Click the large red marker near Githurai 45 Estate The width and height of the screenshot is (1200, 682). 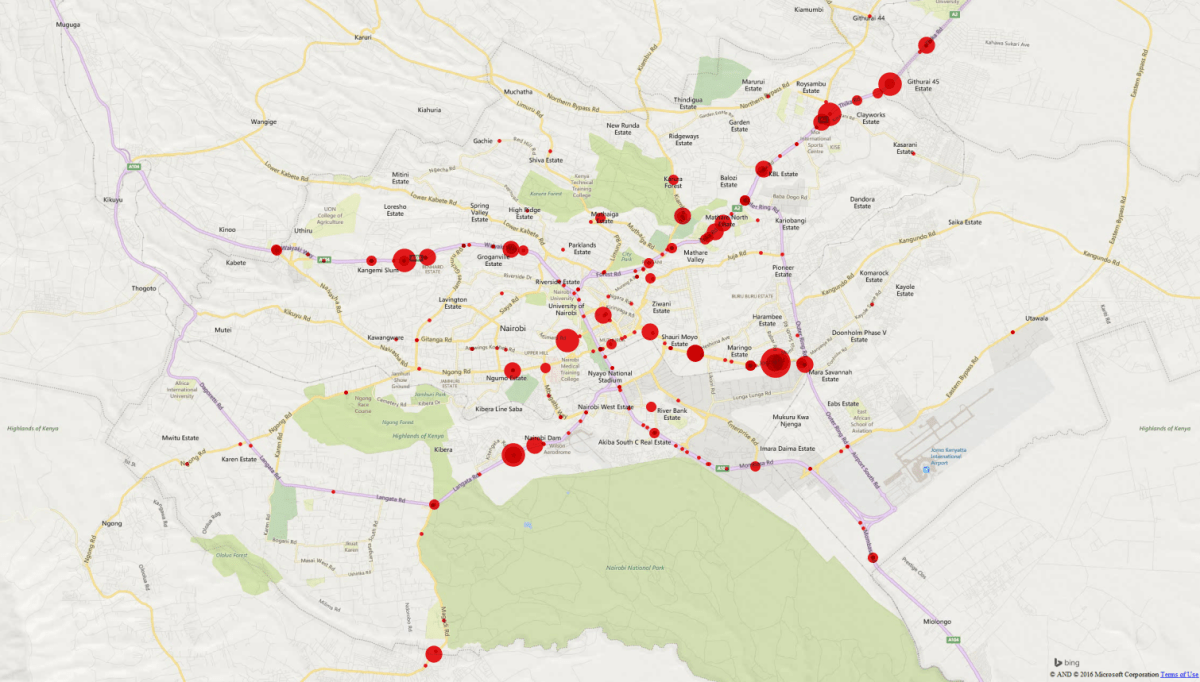pos(890,84)
